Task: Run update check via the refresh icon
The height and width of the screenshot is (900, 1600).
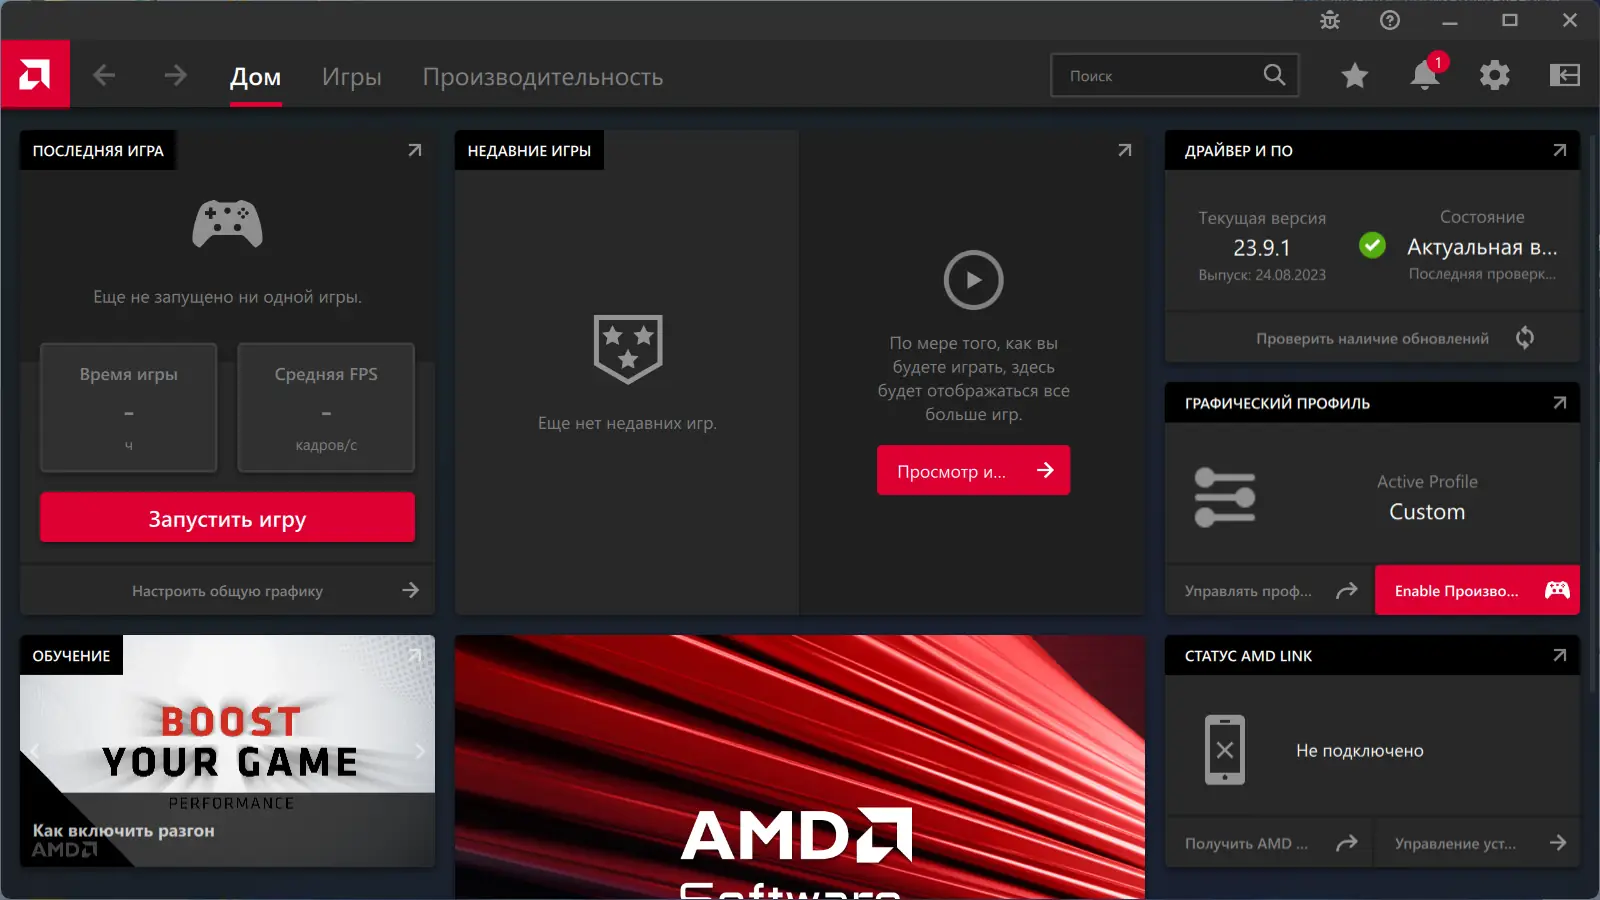Action: [1525, 338]
